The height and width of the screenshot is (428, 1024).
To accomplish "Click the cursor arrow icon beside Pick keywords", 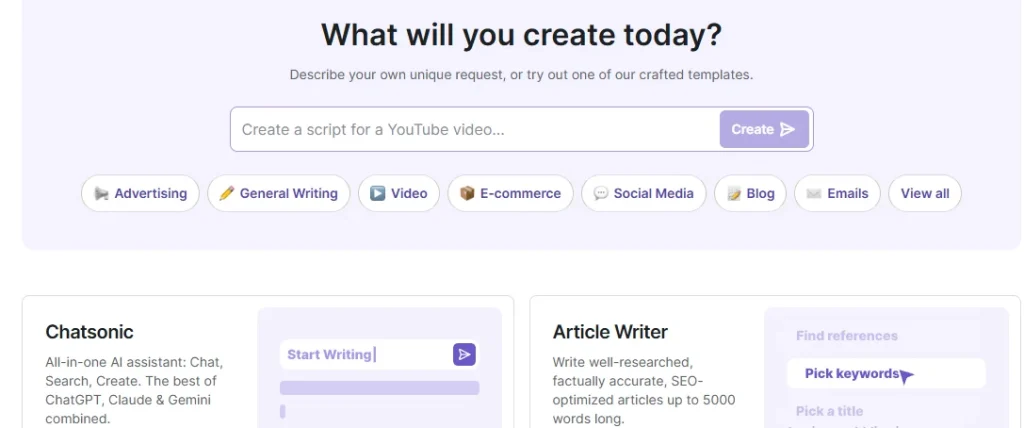I will click(906, 376).
